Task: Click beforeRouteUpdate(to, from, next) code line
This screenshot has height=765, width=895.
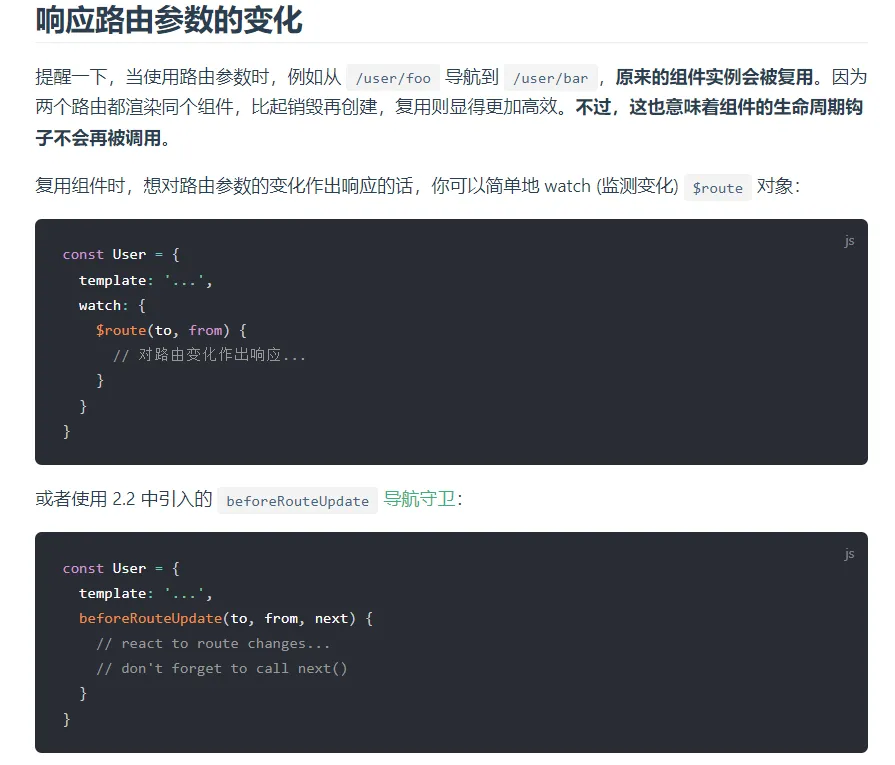Action: click(226, 618)
